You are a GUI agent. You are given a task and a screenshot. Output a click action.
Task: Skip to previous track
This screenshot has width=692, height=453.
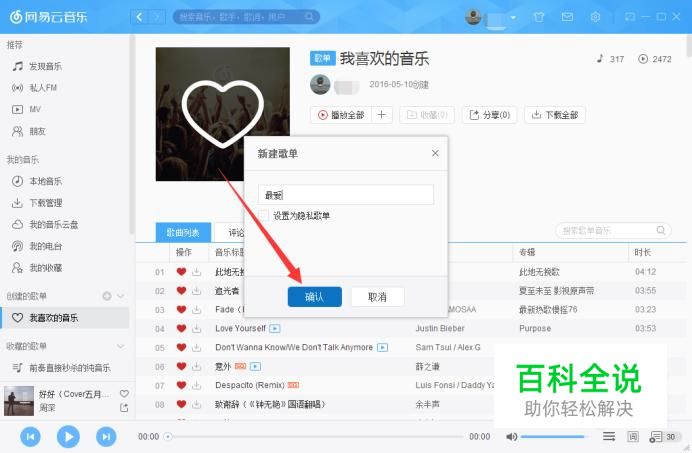click(x=30, y=437)
